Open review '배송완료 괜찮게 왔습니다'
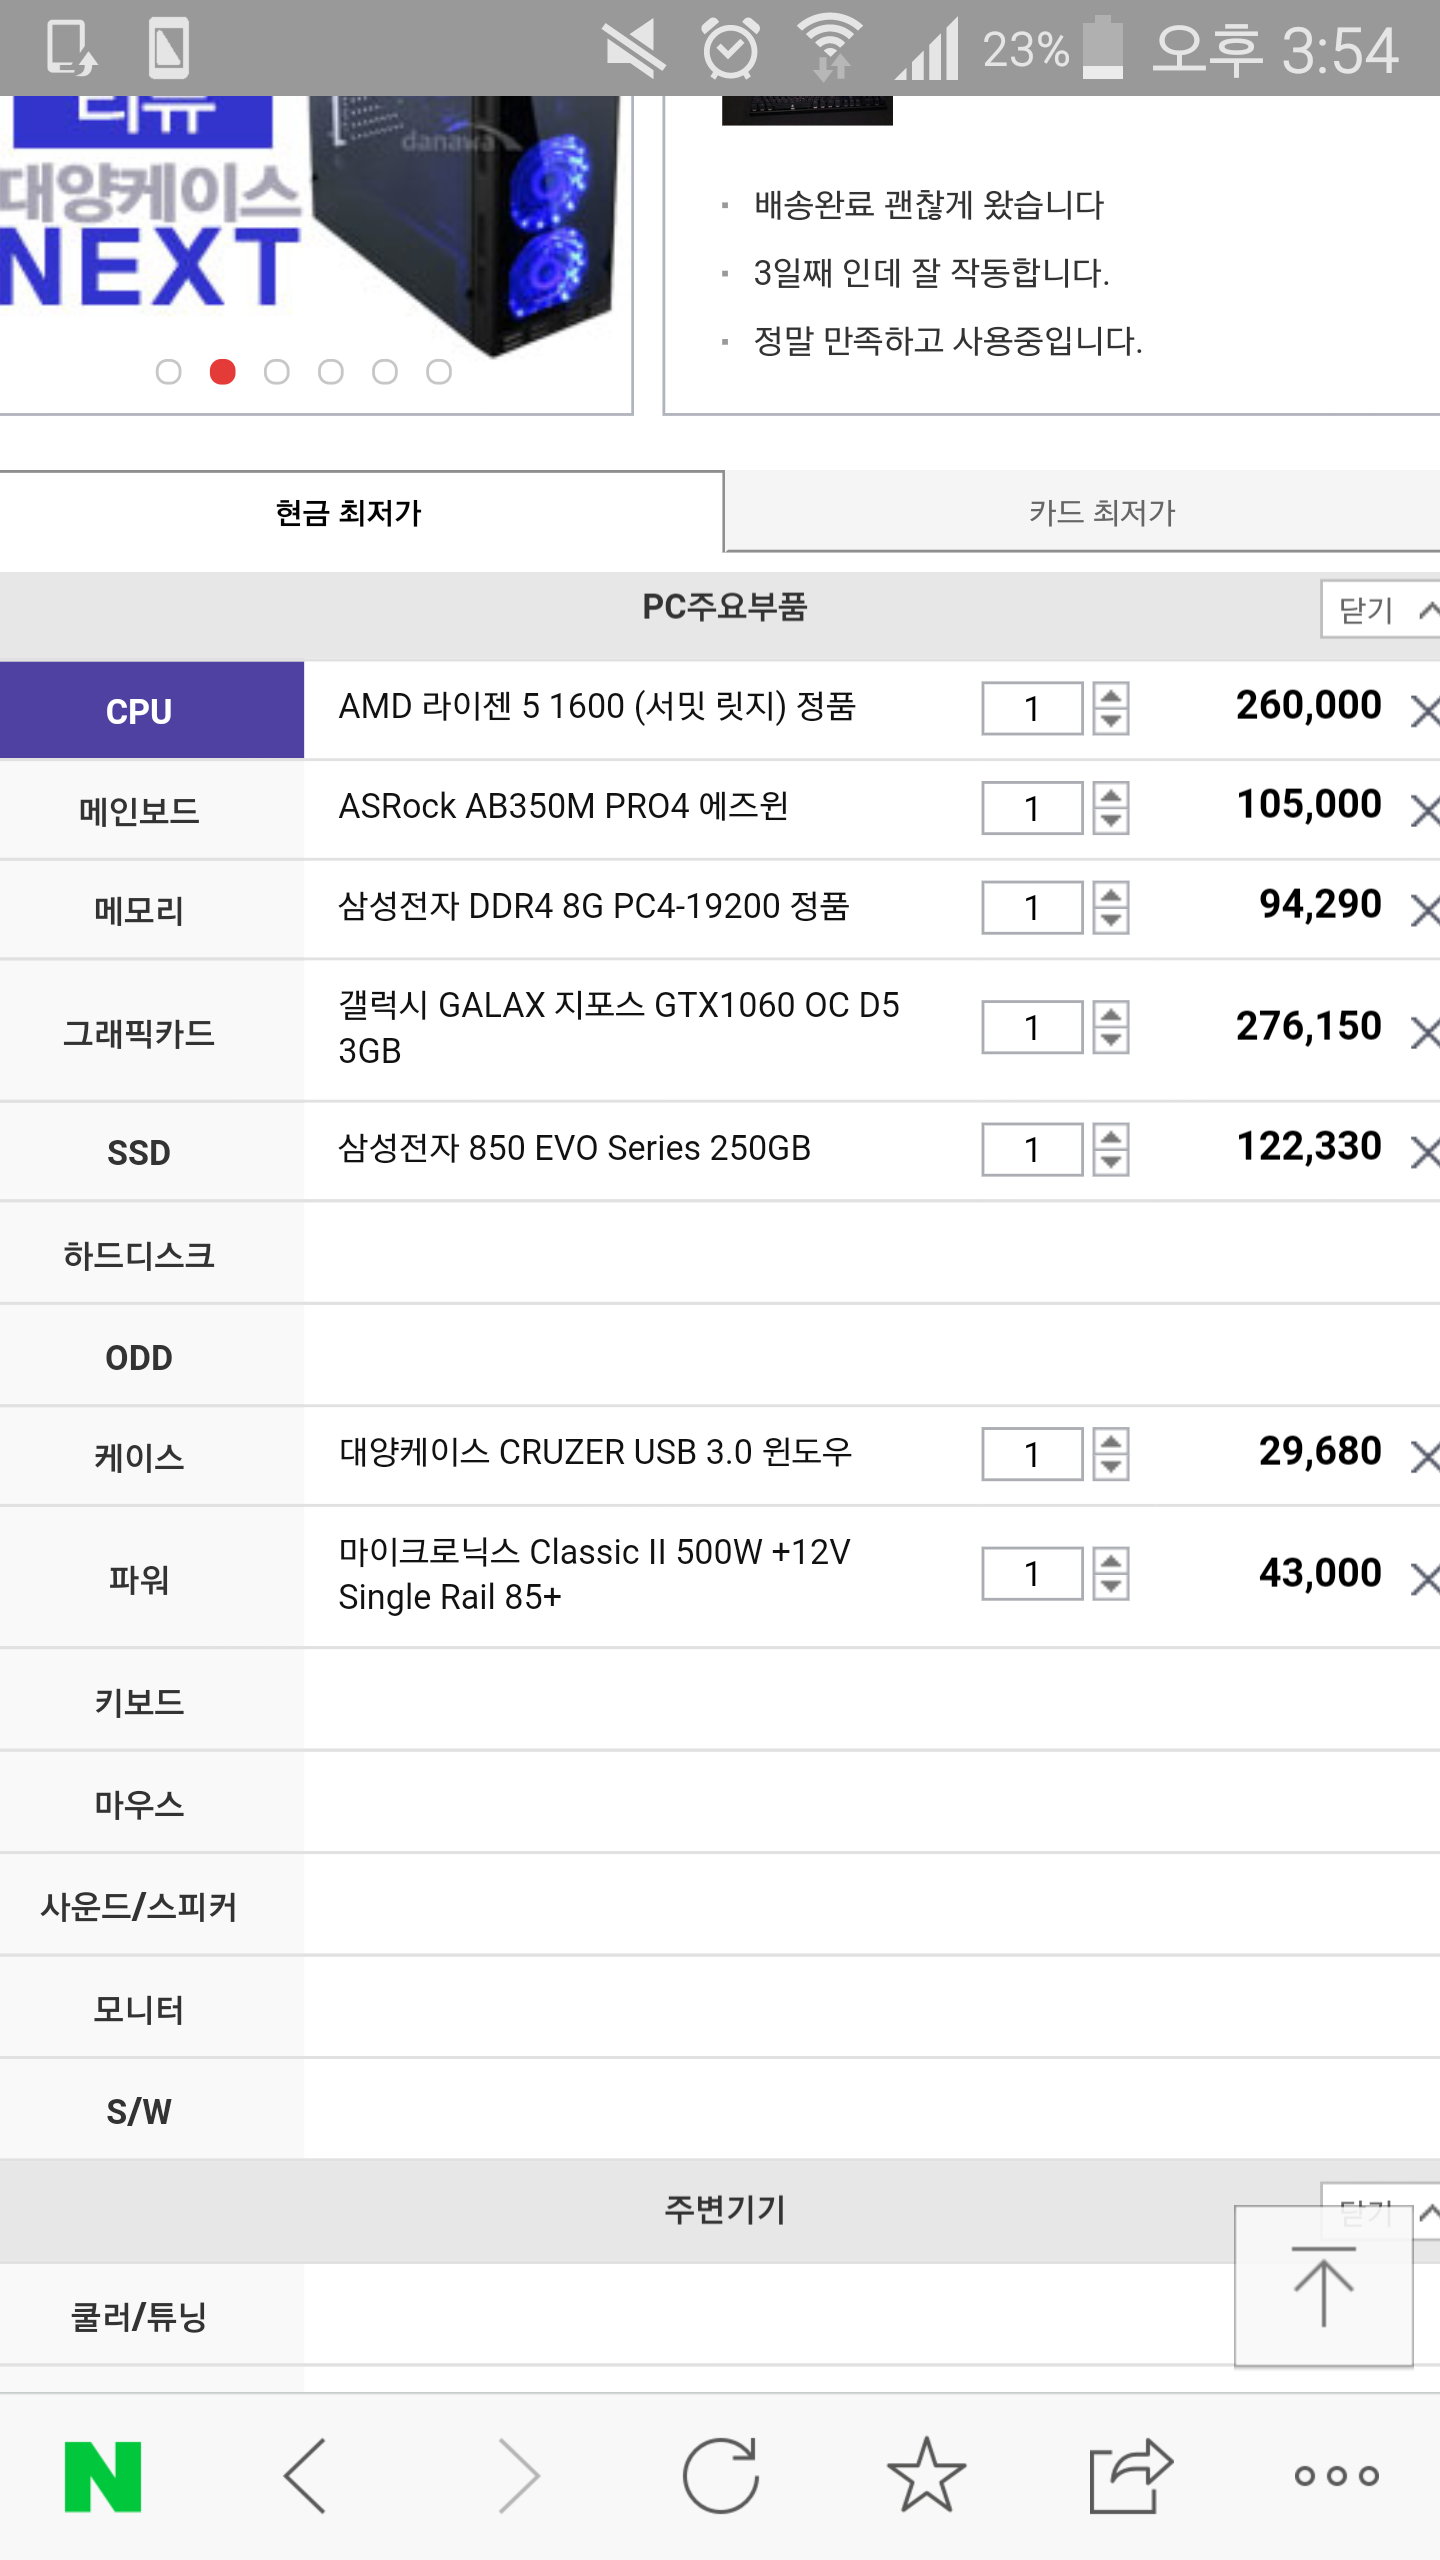 929,205
